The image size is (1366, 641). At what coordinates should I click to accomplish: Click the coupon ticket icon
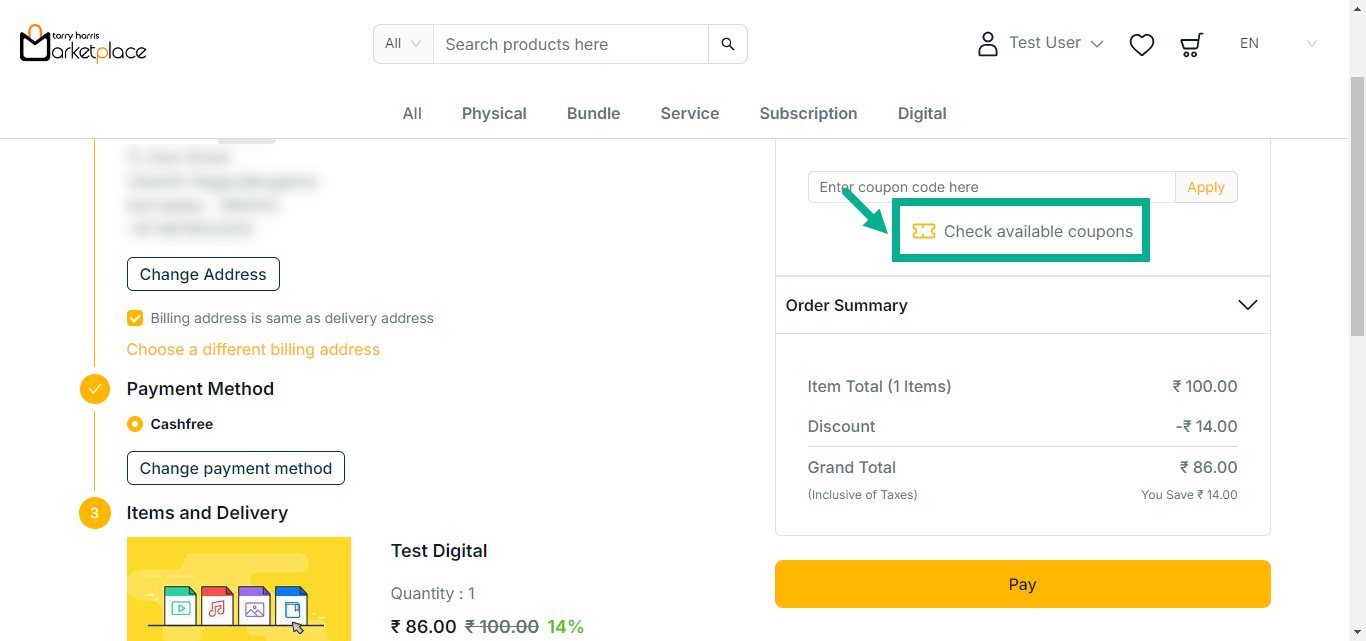point(924,232)
